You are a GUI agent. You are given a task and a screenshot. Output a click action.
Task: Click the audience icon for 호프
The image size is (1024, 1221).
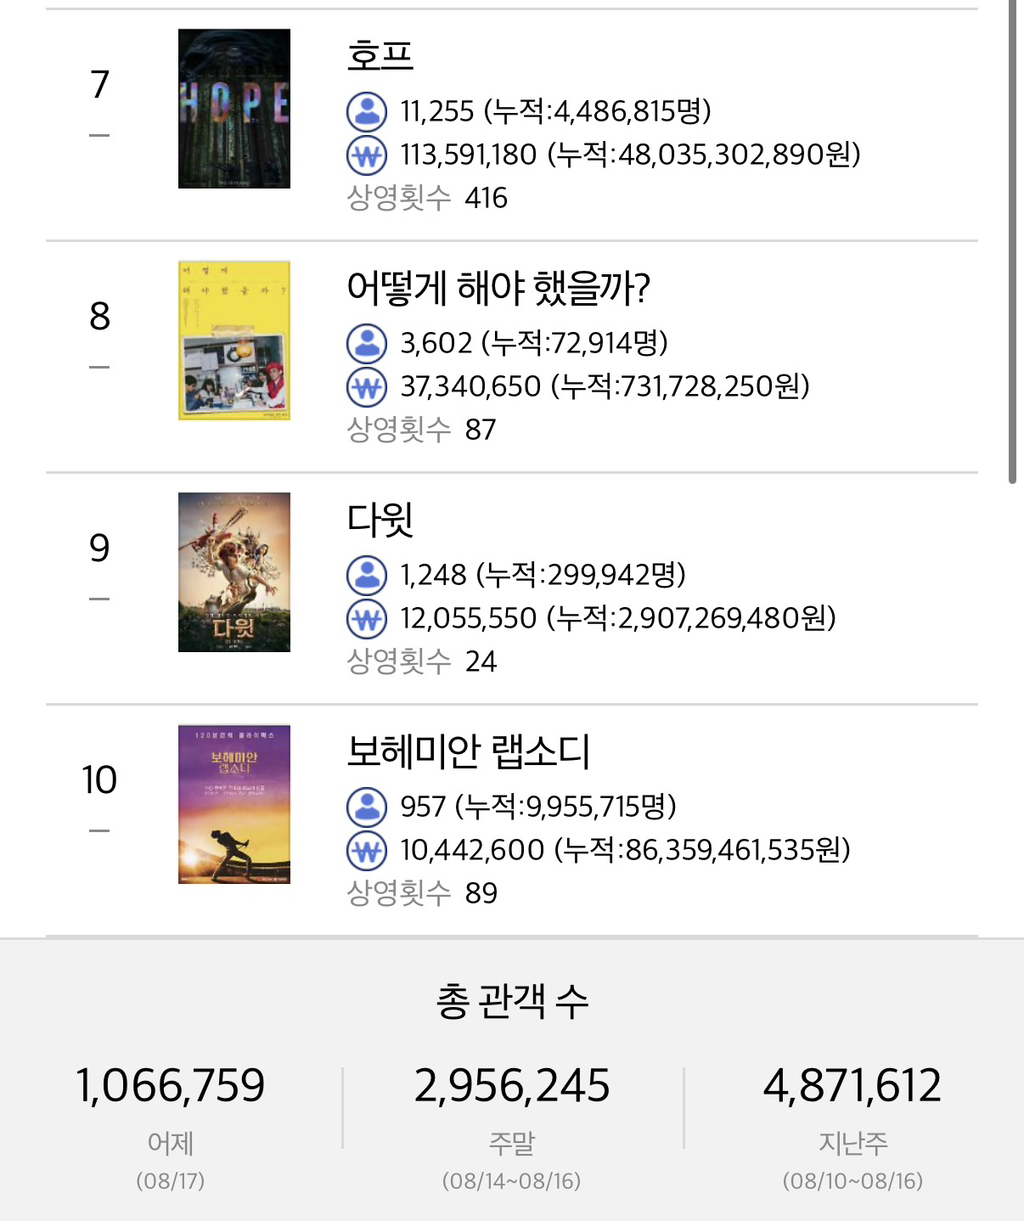pos(367,111)
